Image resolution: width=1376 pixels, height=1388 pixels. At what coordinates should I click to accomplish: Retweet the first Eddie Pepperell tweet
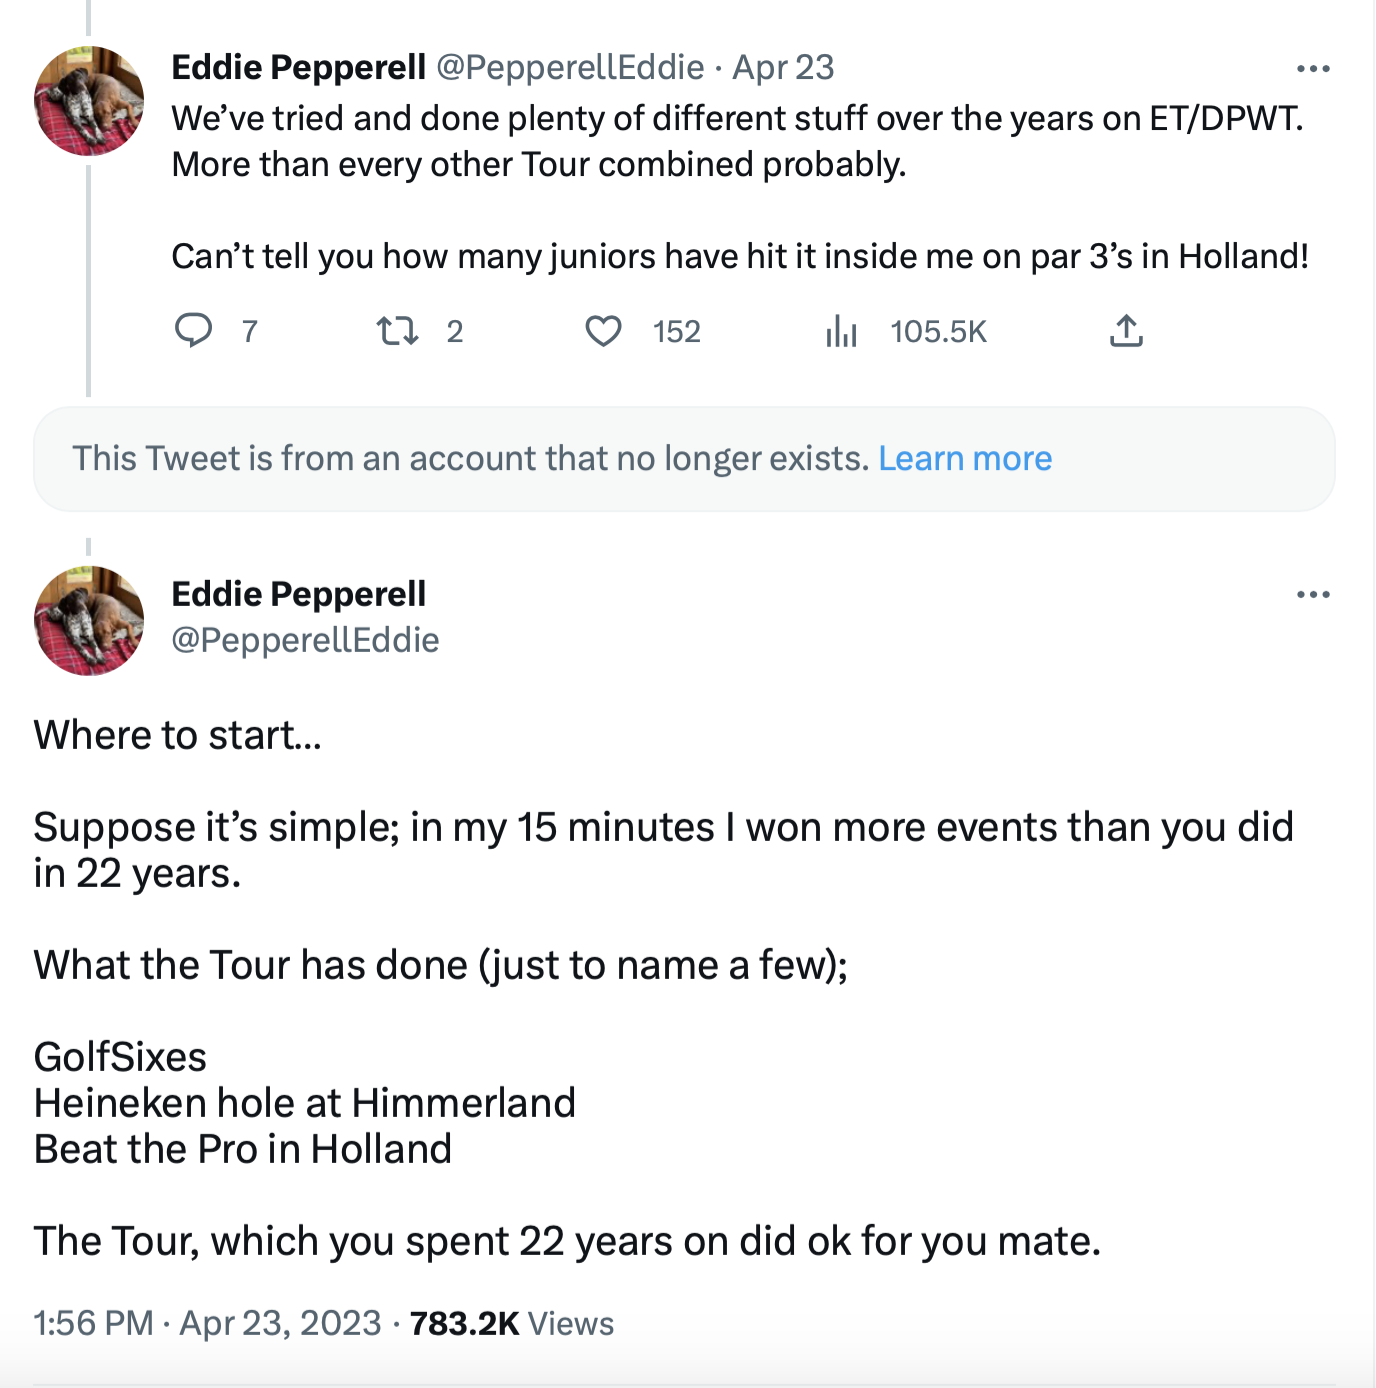pyautogui.click(x=397, y=330)
